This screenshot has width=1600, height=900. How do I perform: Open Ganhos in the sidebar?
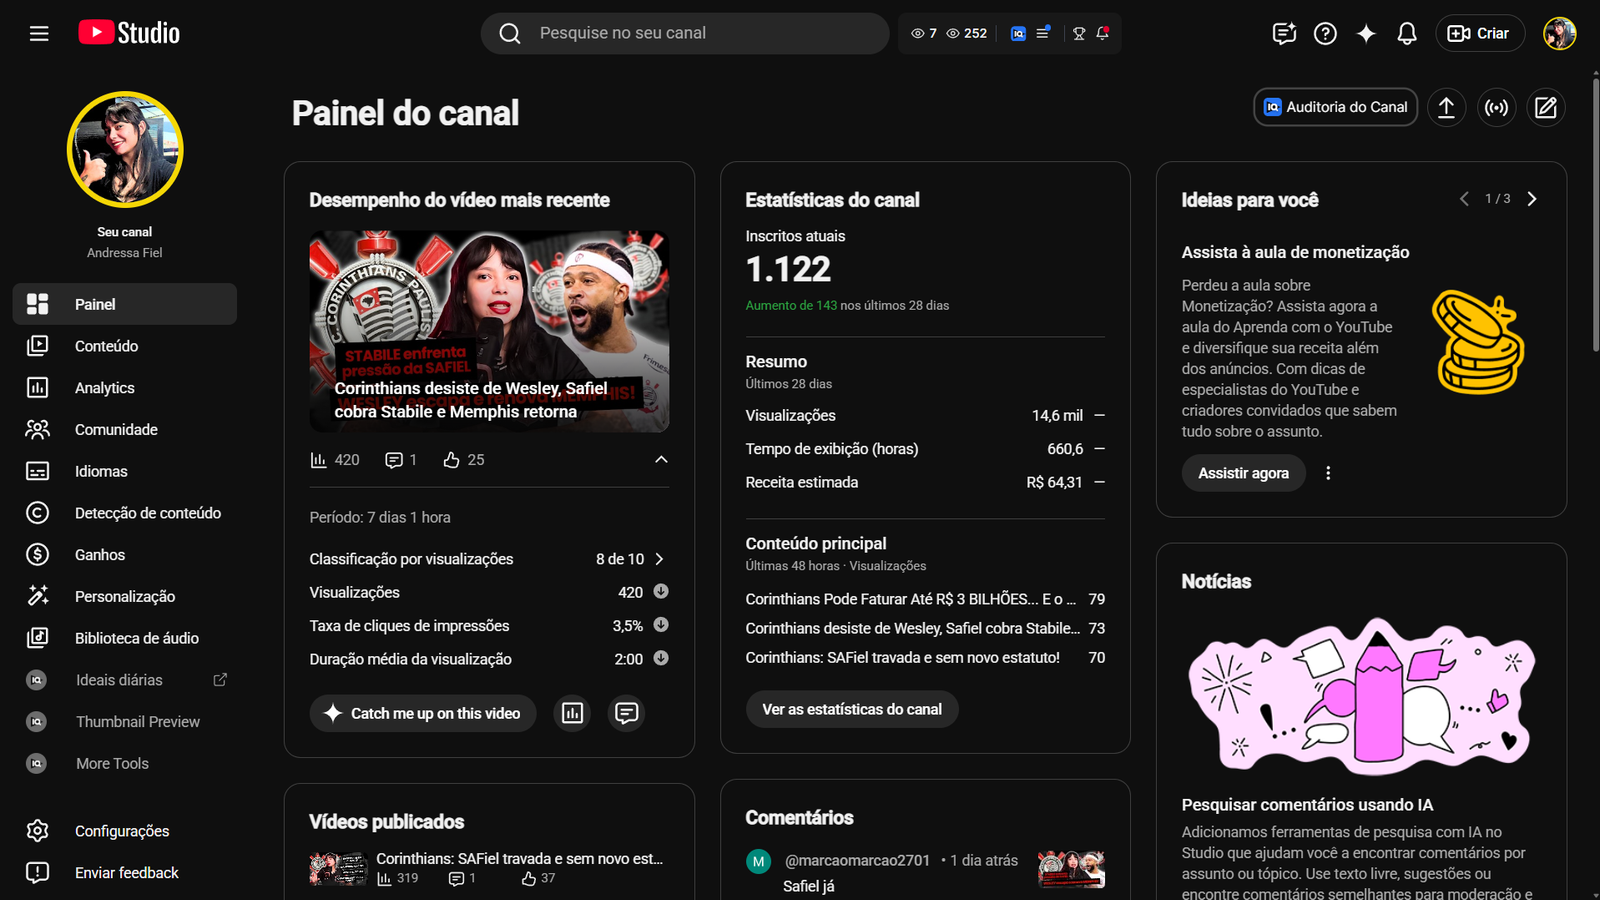[125, 555]
